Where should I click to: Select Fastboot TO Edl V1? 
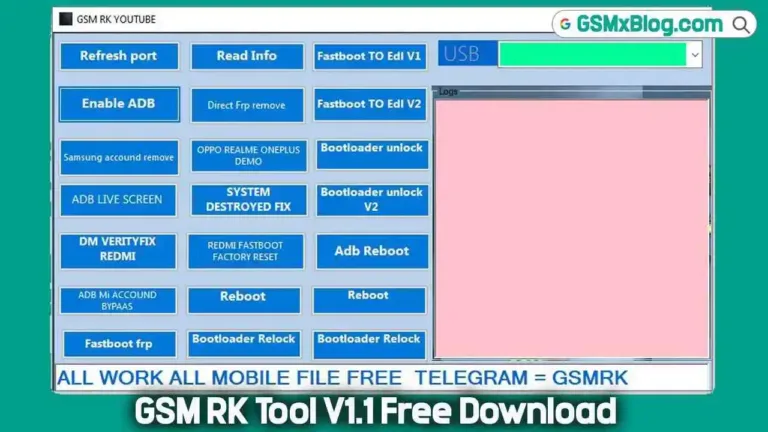(x=369, y=56)
